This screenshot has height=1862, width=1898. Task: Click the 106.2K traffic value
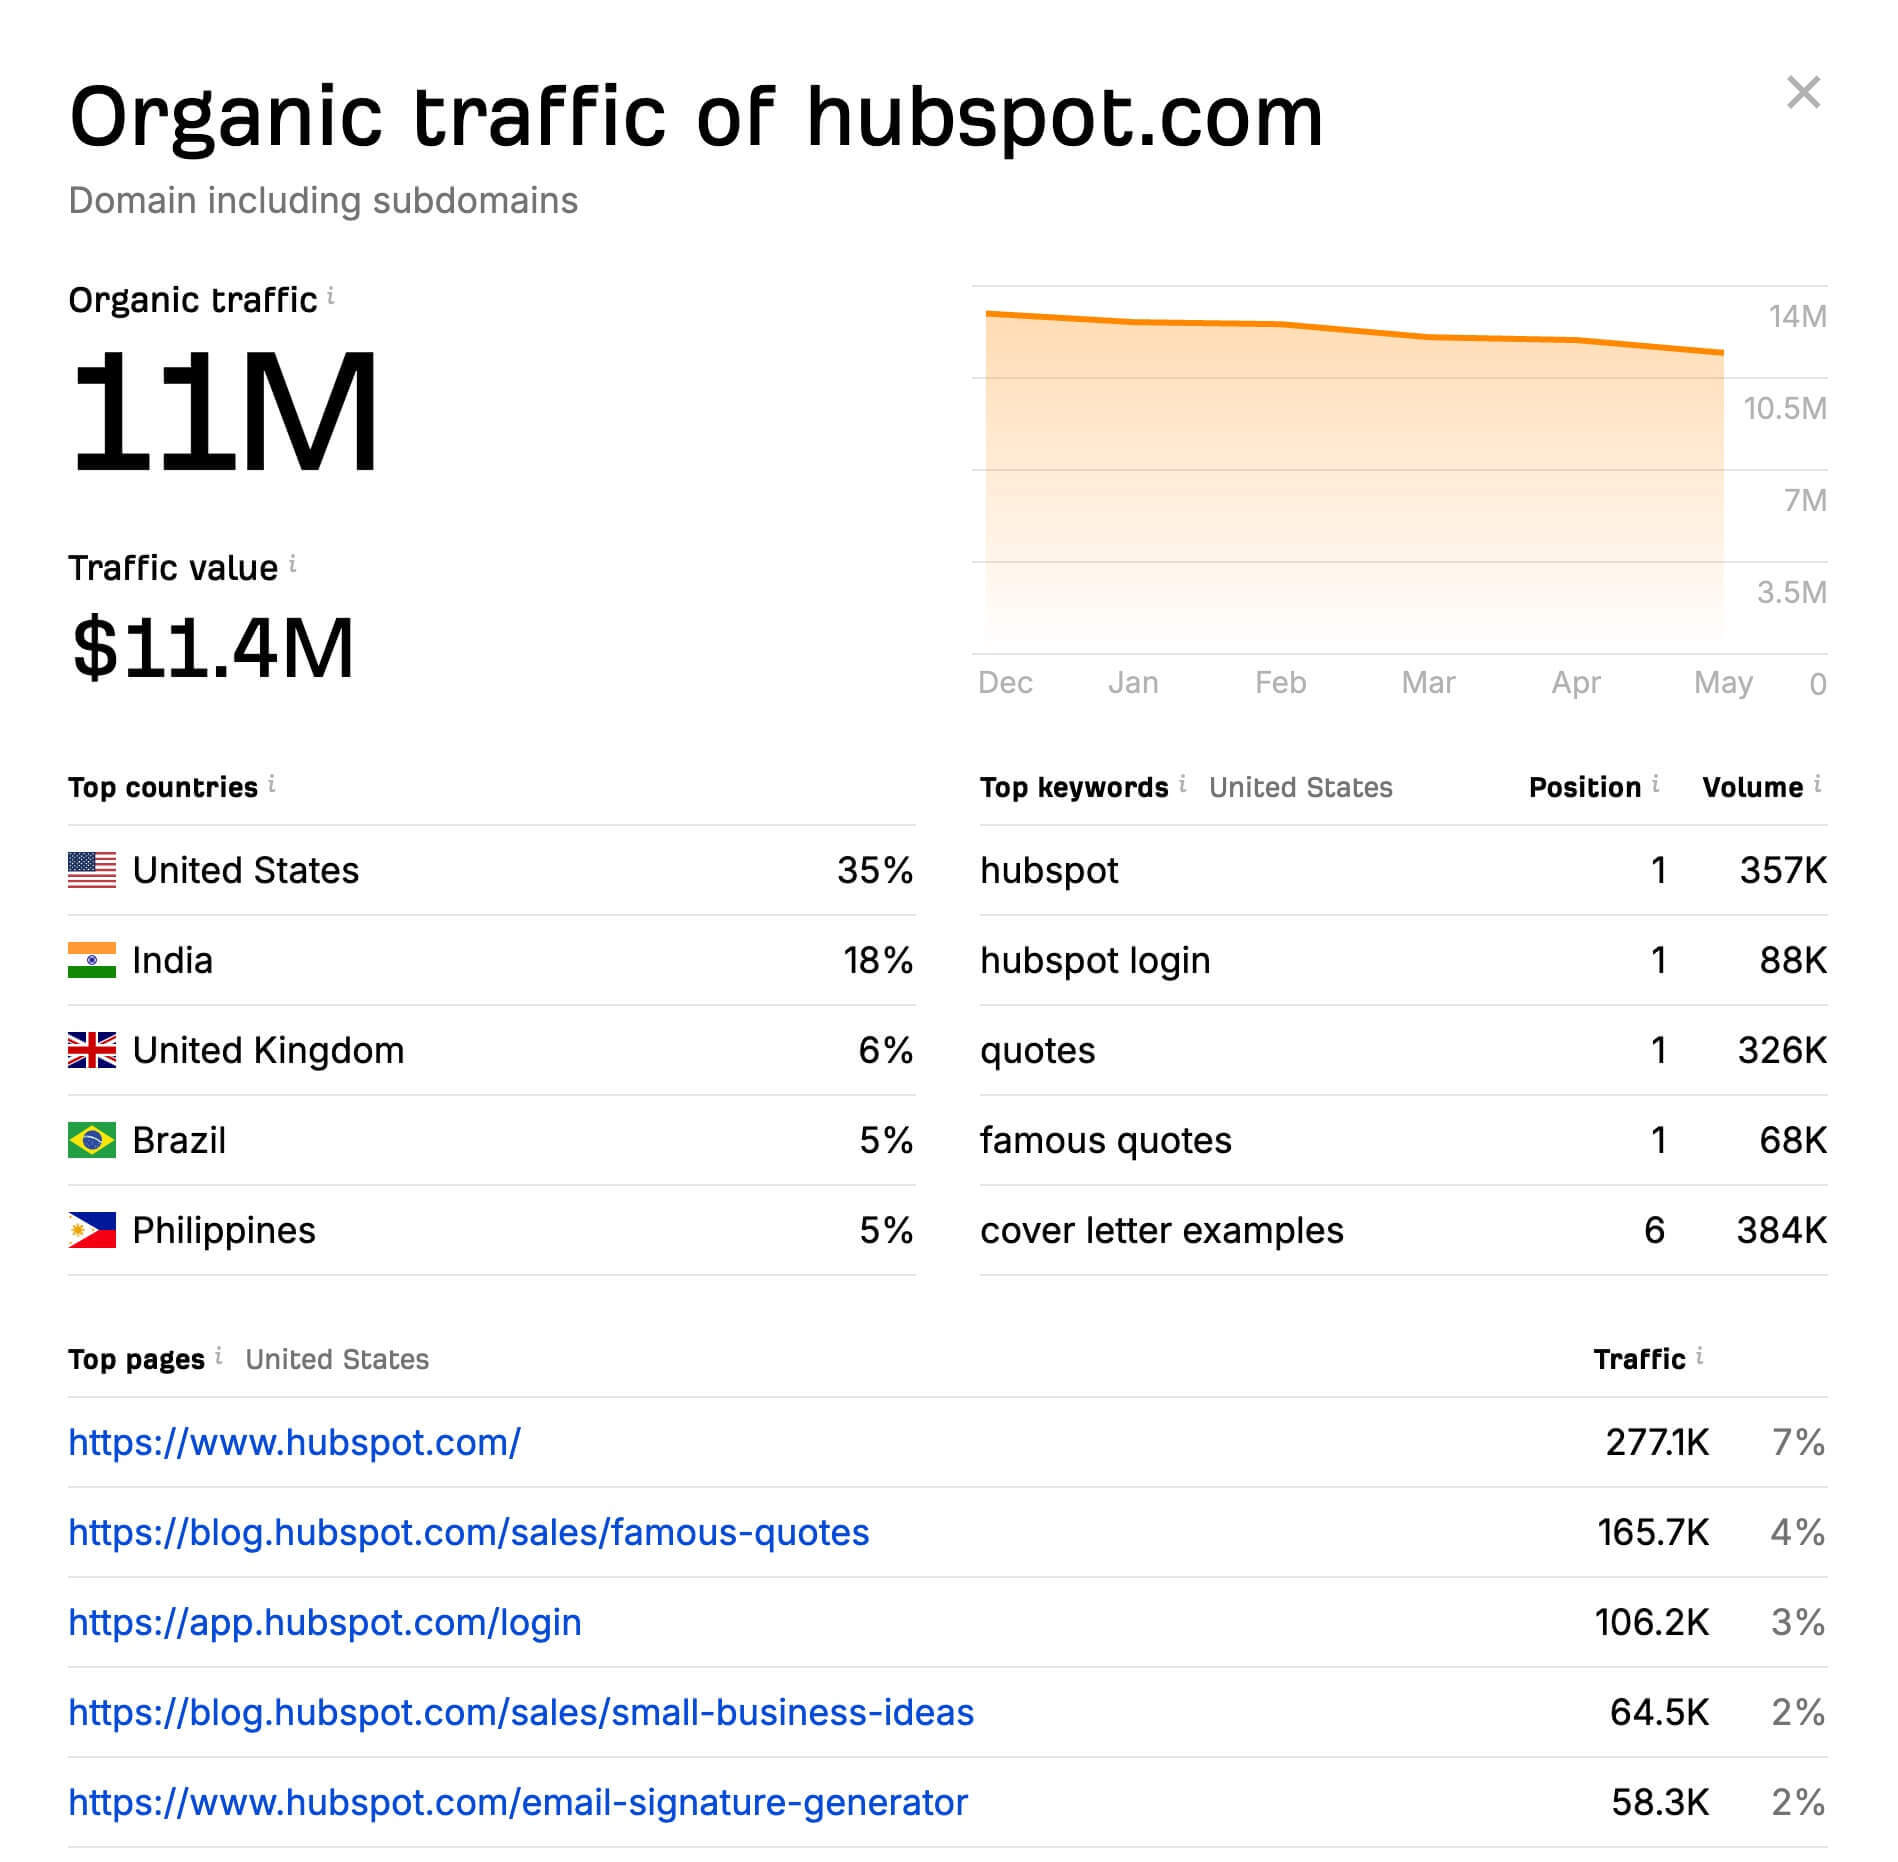click(x=1652, y=1622)
